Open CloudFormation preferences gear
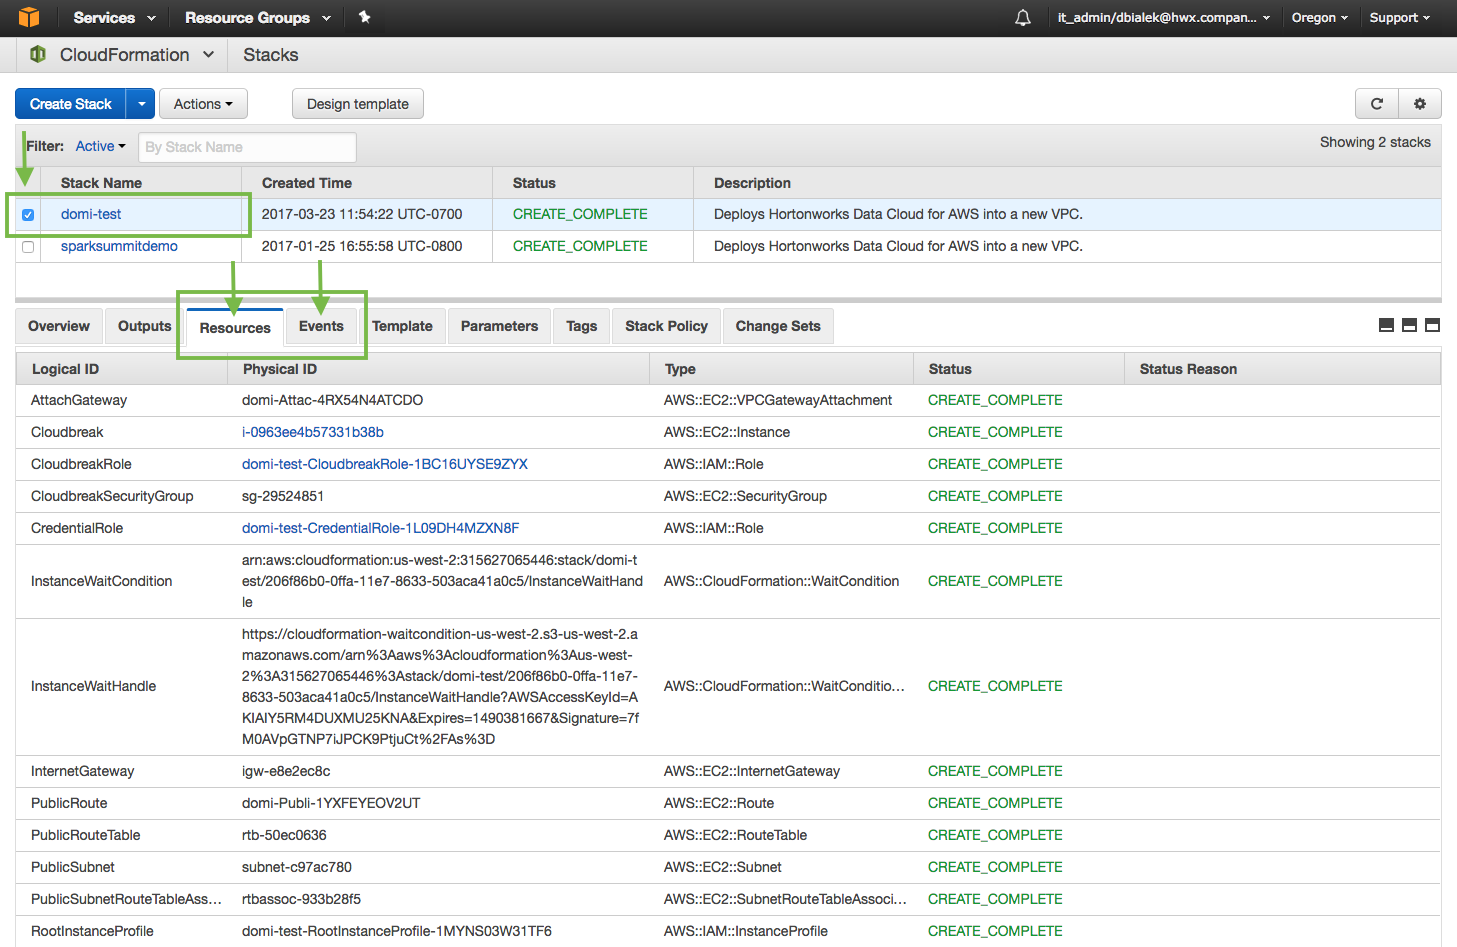 tap(1420, 103)
